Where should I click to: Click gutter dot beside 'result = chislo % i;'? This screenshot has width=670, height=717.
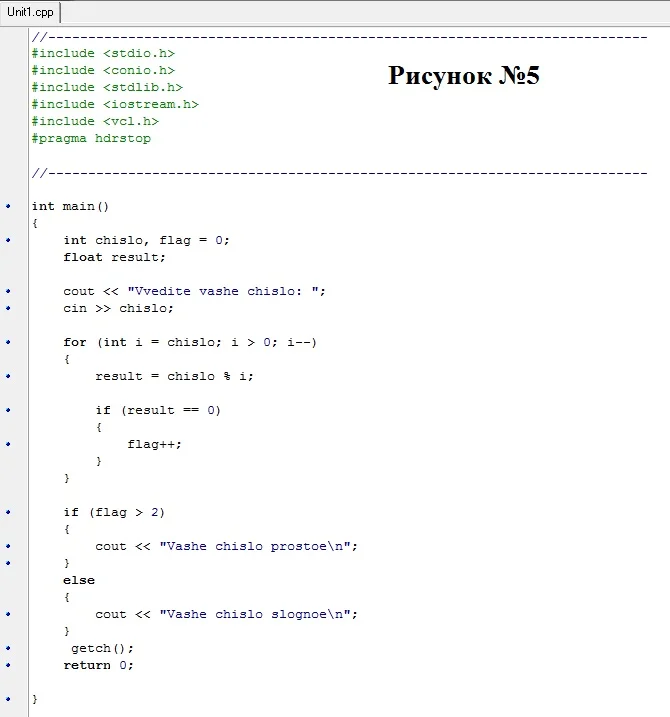click(x=8, y=376)
